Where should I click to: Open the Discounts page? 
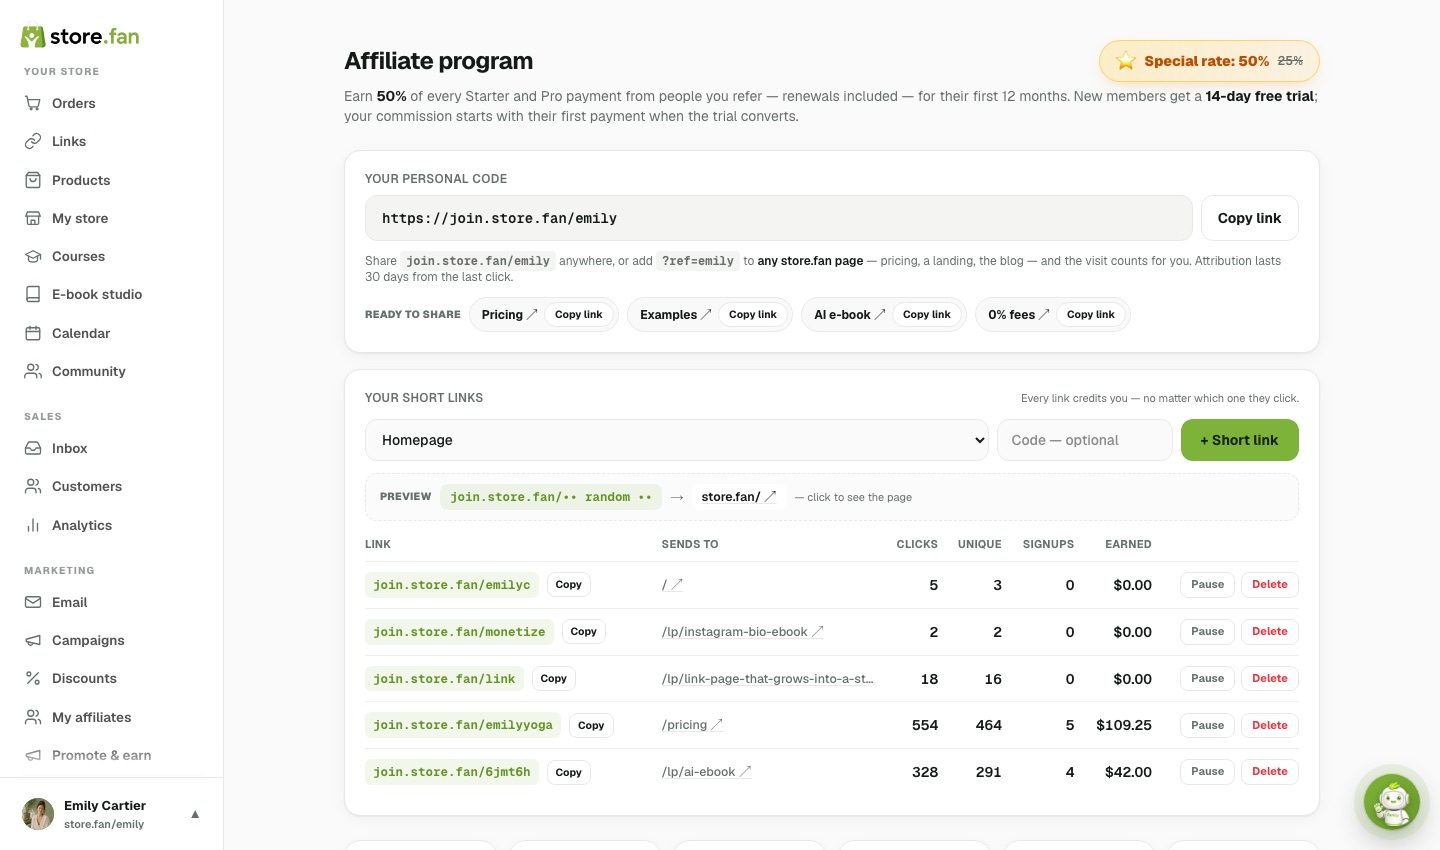[x=84, y=678]
